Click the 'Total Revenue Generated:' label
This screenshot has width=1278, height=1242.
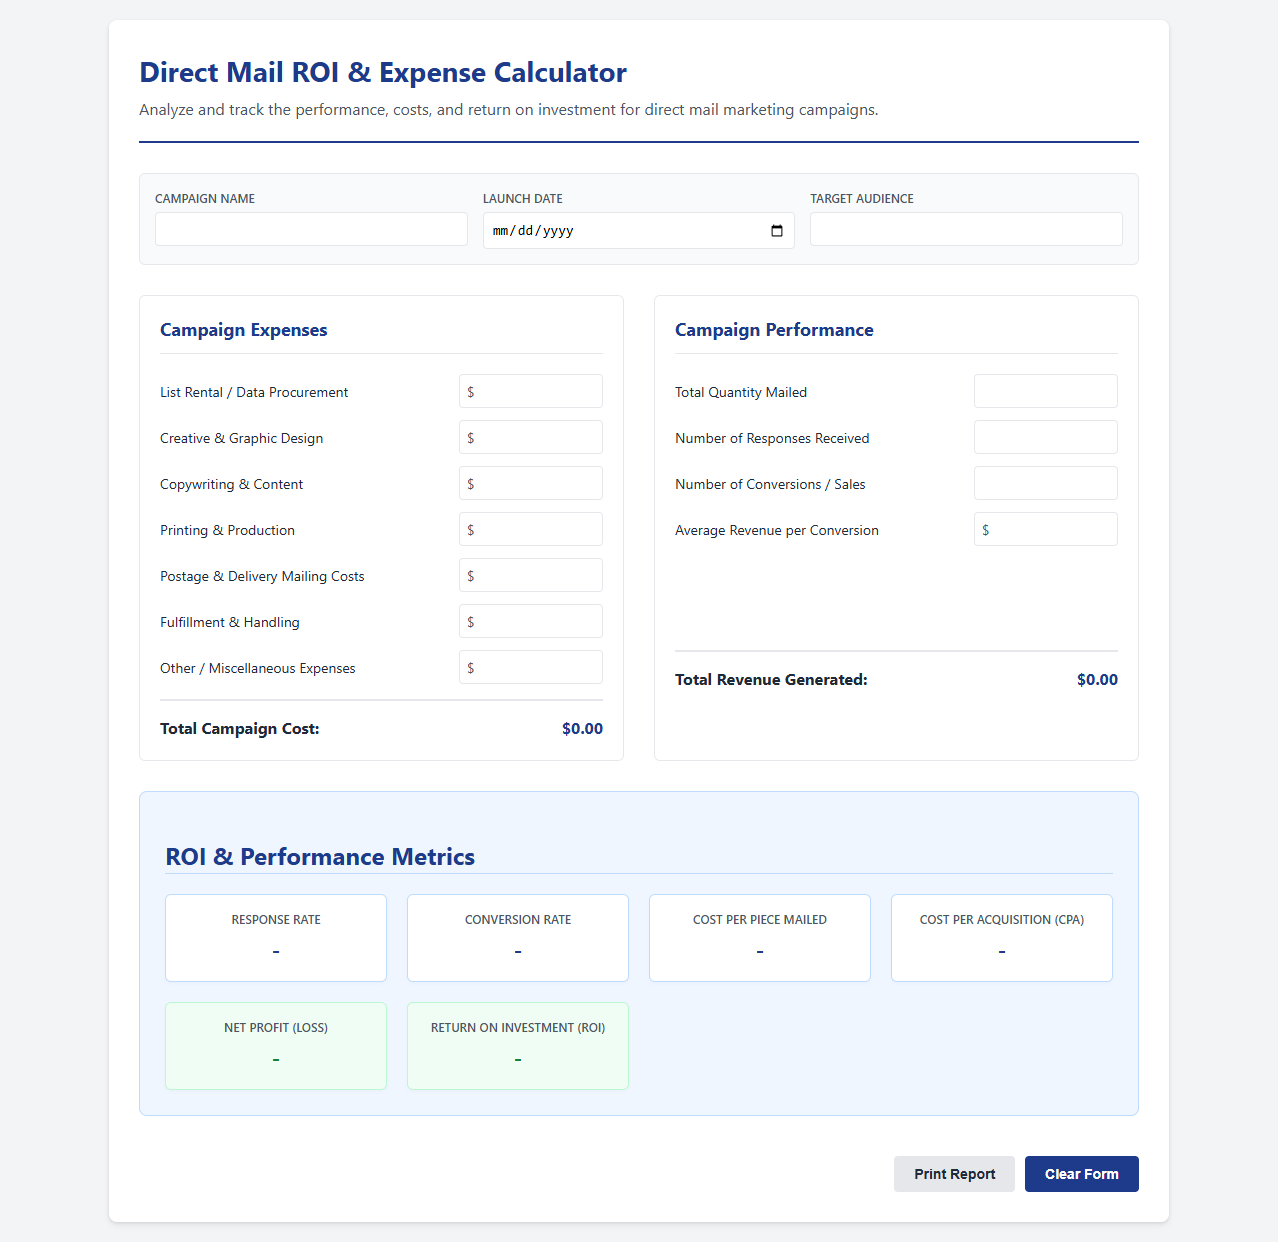pyautogui.click(x=771, y=680)
